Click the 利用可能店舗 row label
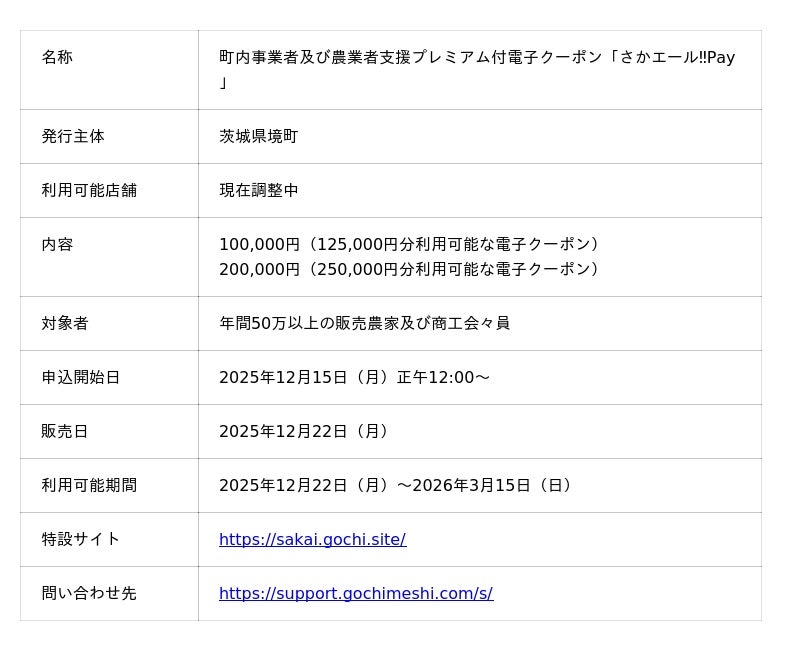Viewport: 800px width, 651px height. point(89,191)
